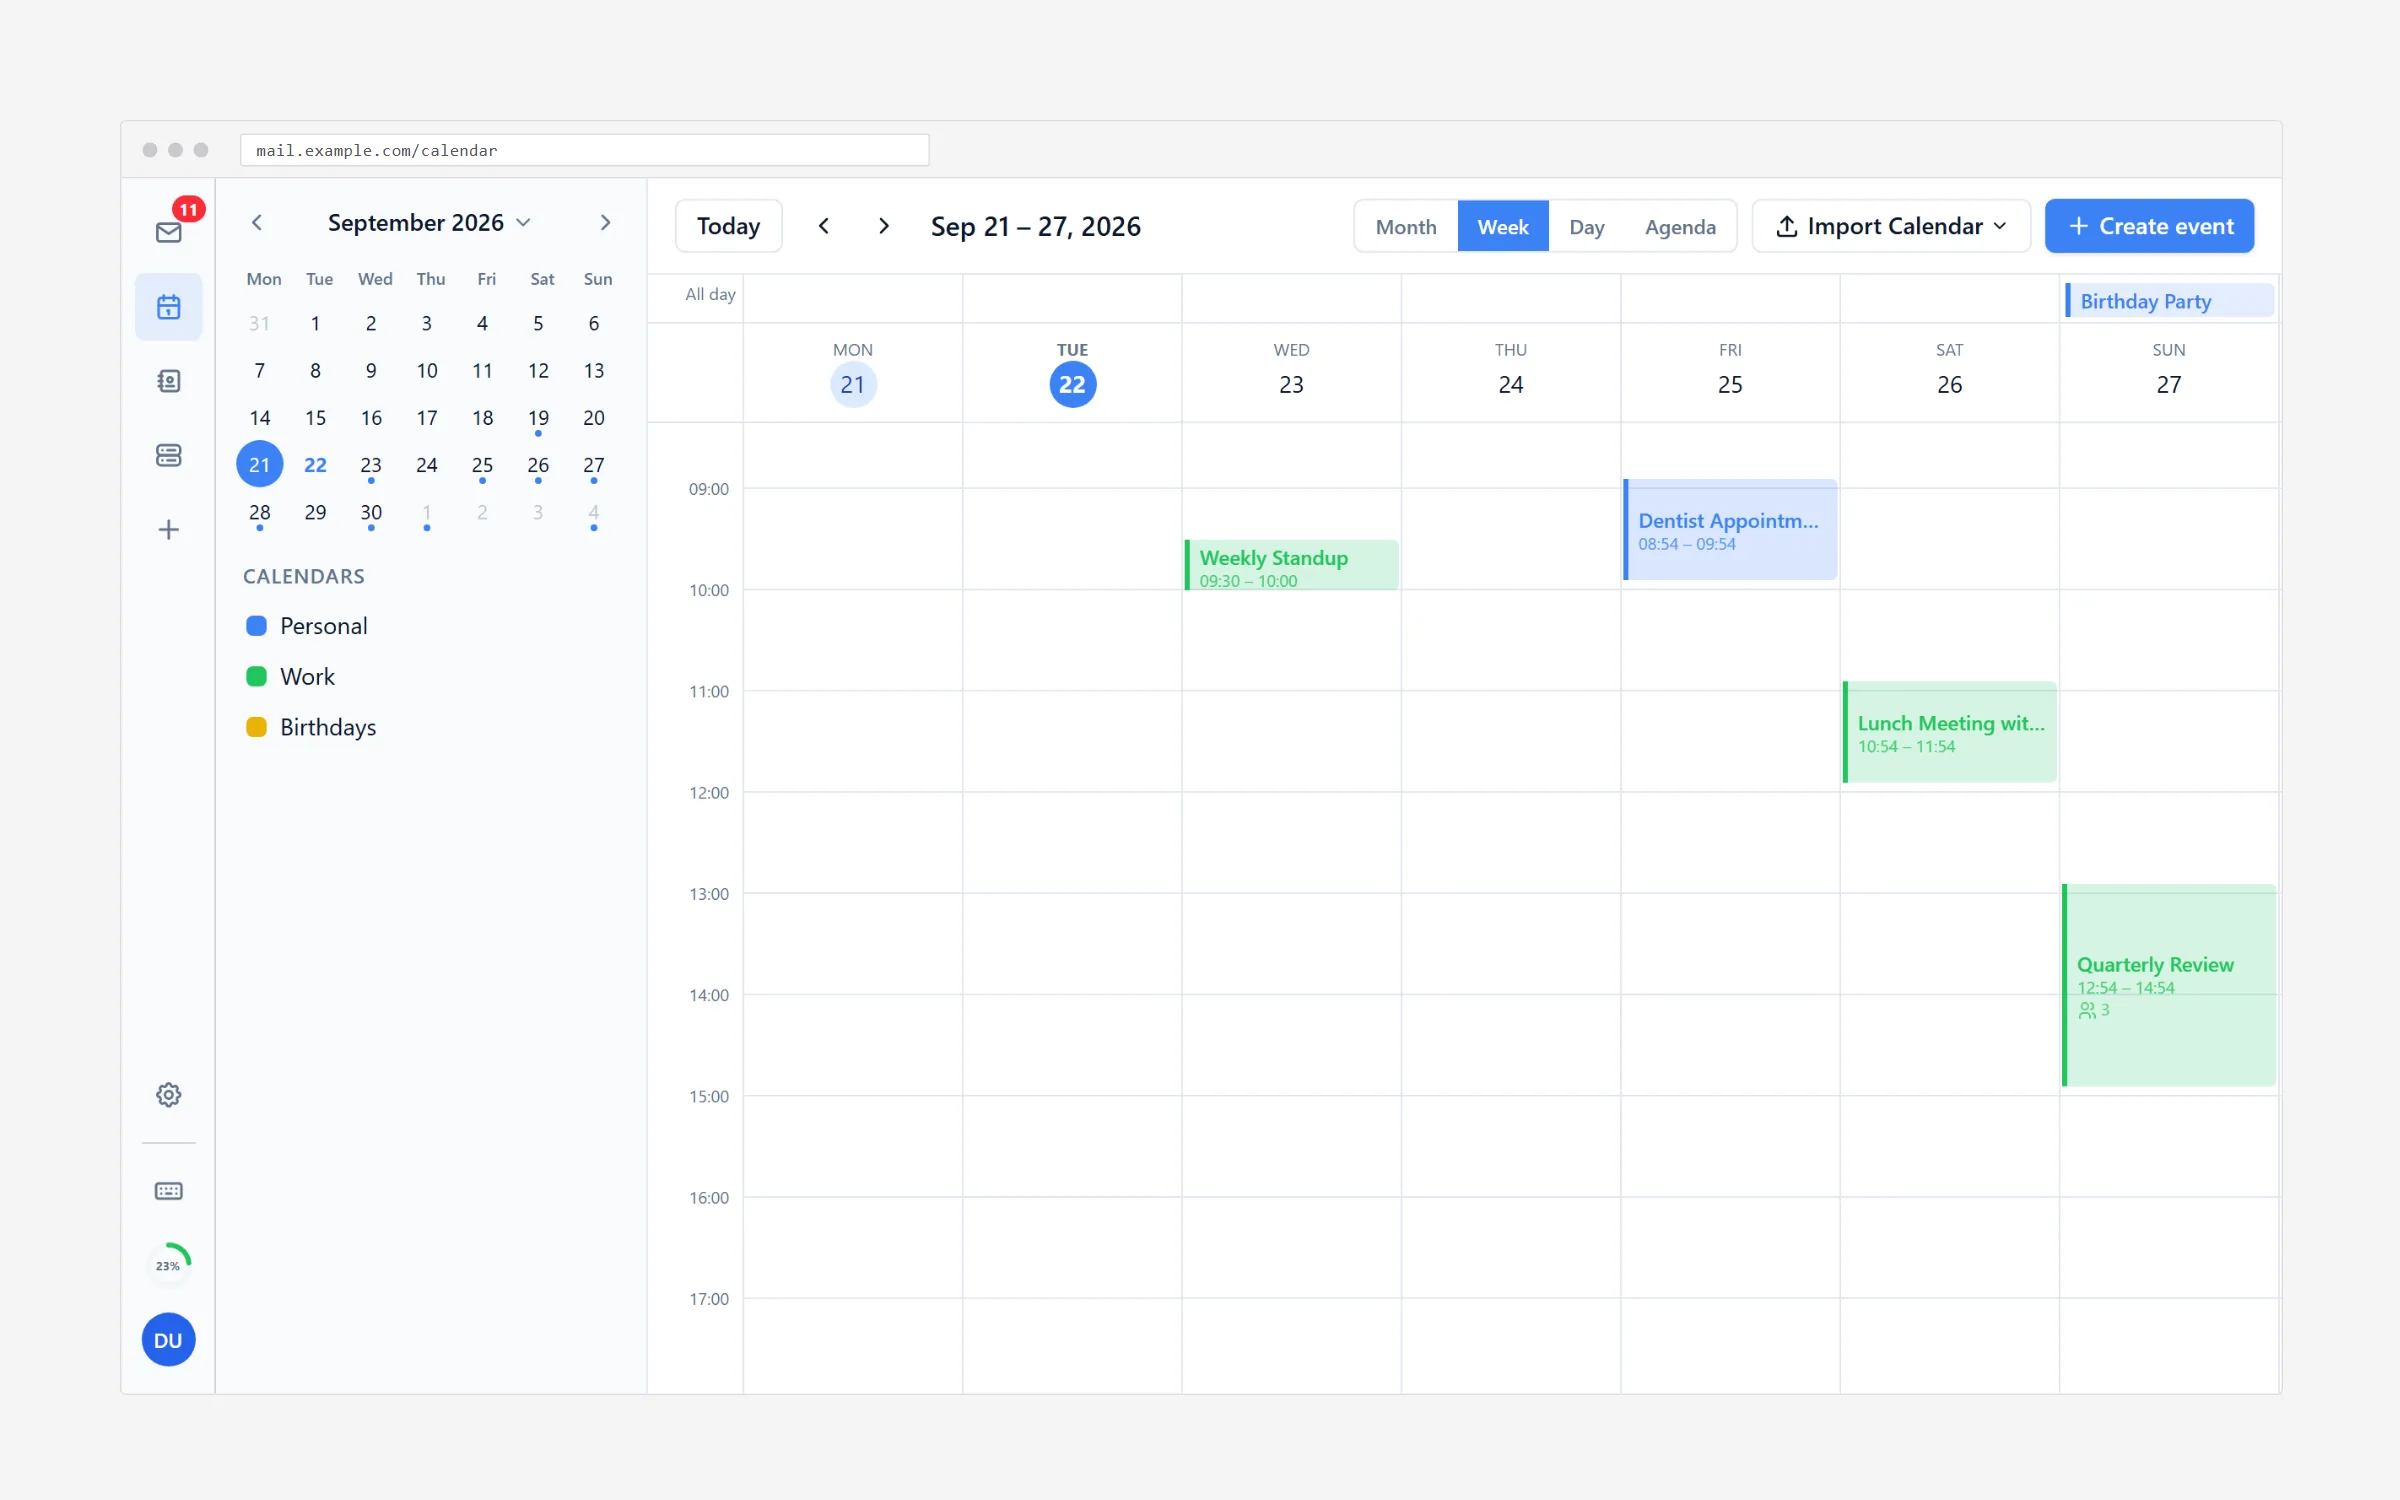Select September 19 in mini calendar
The width and height of the screenshot is (2400, 1500).
(x=538, y=418)
